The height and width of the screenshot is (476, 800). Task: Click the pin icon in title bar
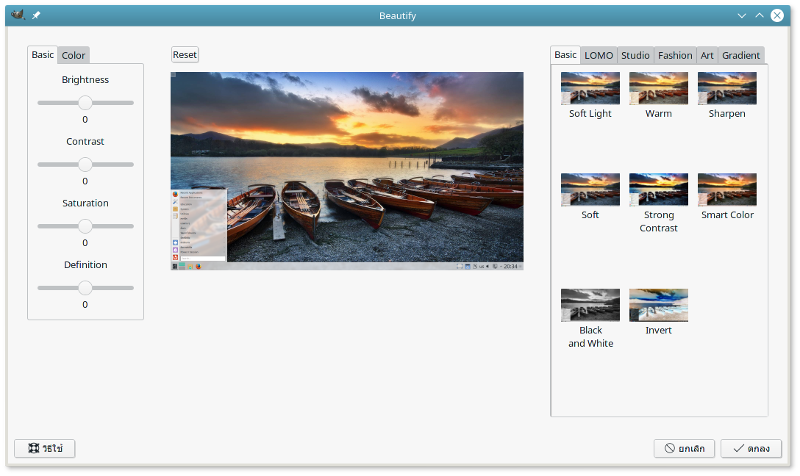[36, 15]
